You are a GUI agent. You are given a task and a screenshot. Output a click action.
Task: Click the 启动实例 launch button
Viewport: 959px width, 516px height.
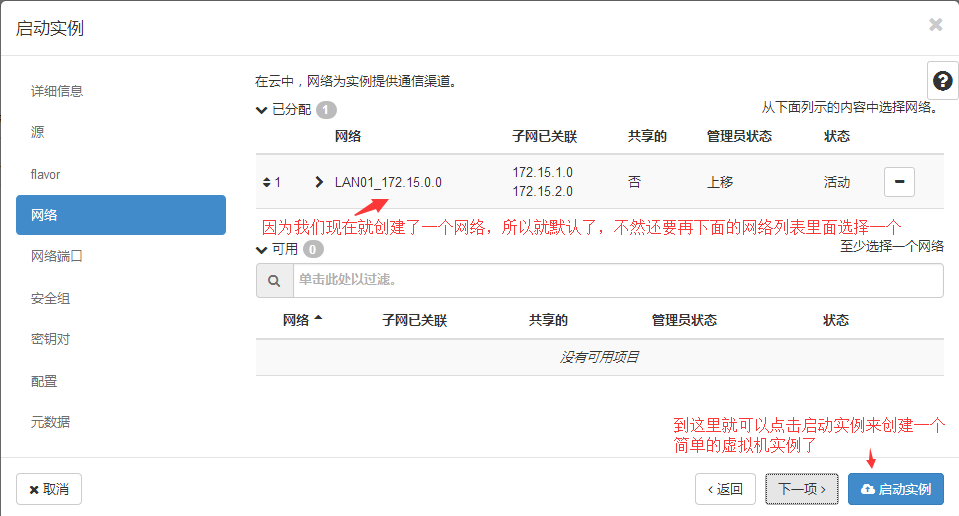896,489
